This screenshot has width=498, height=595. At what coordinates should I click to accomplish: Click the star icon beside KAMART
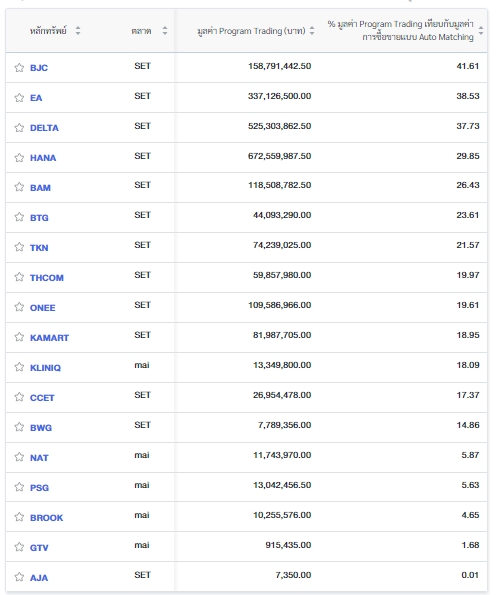point(19,337)
